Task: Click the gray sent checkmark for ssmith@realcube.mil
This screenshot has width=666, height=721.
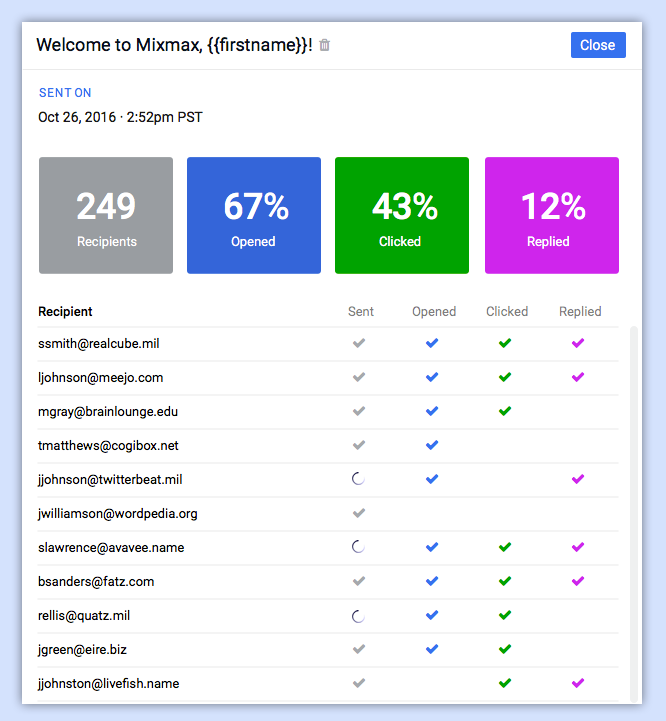Action: tap(359, 343)
